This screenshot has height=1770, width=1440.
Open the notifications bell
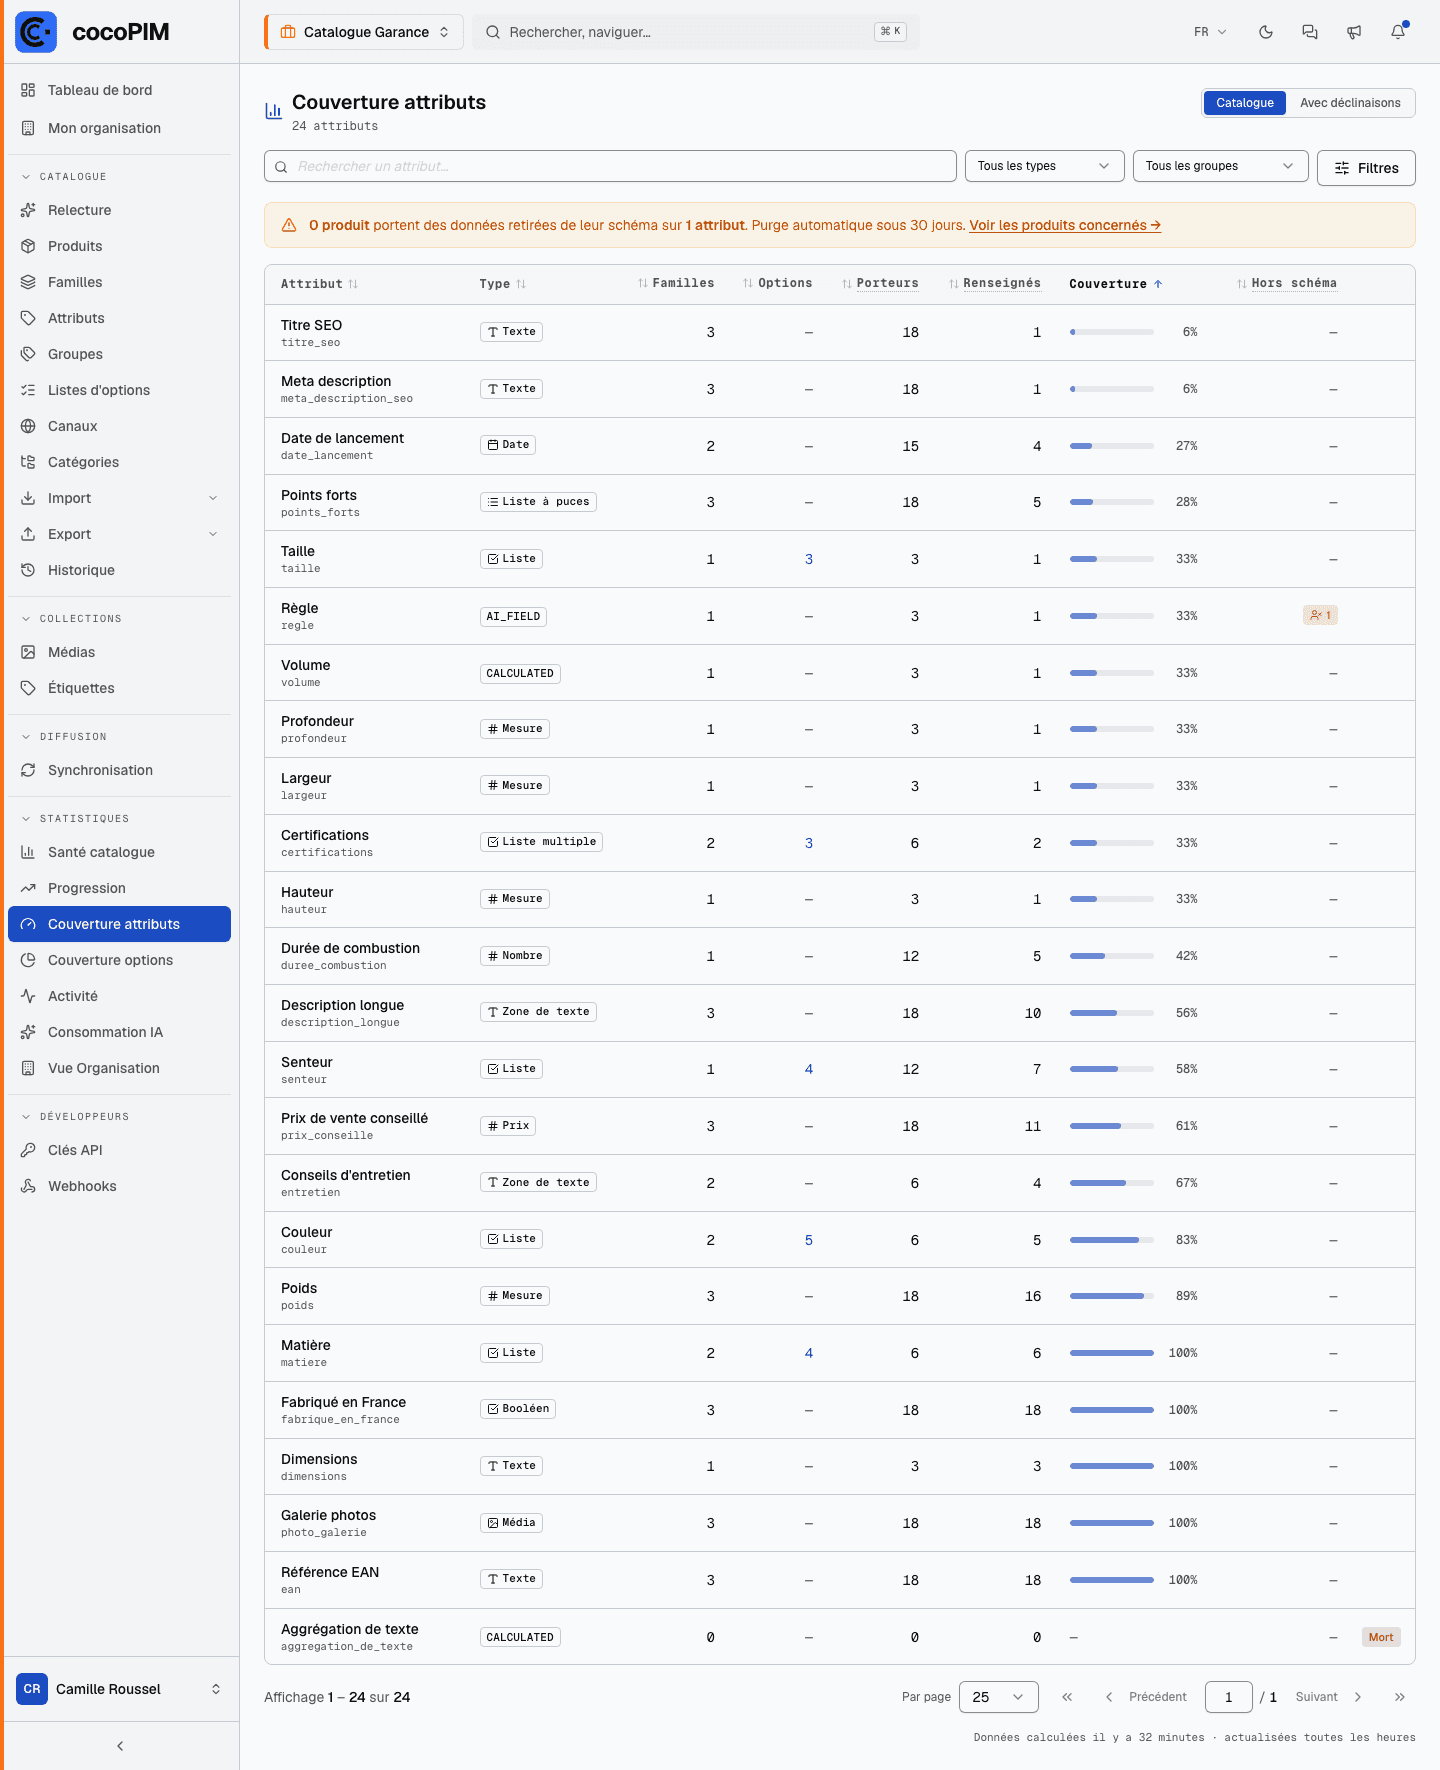coord(1398,32)
